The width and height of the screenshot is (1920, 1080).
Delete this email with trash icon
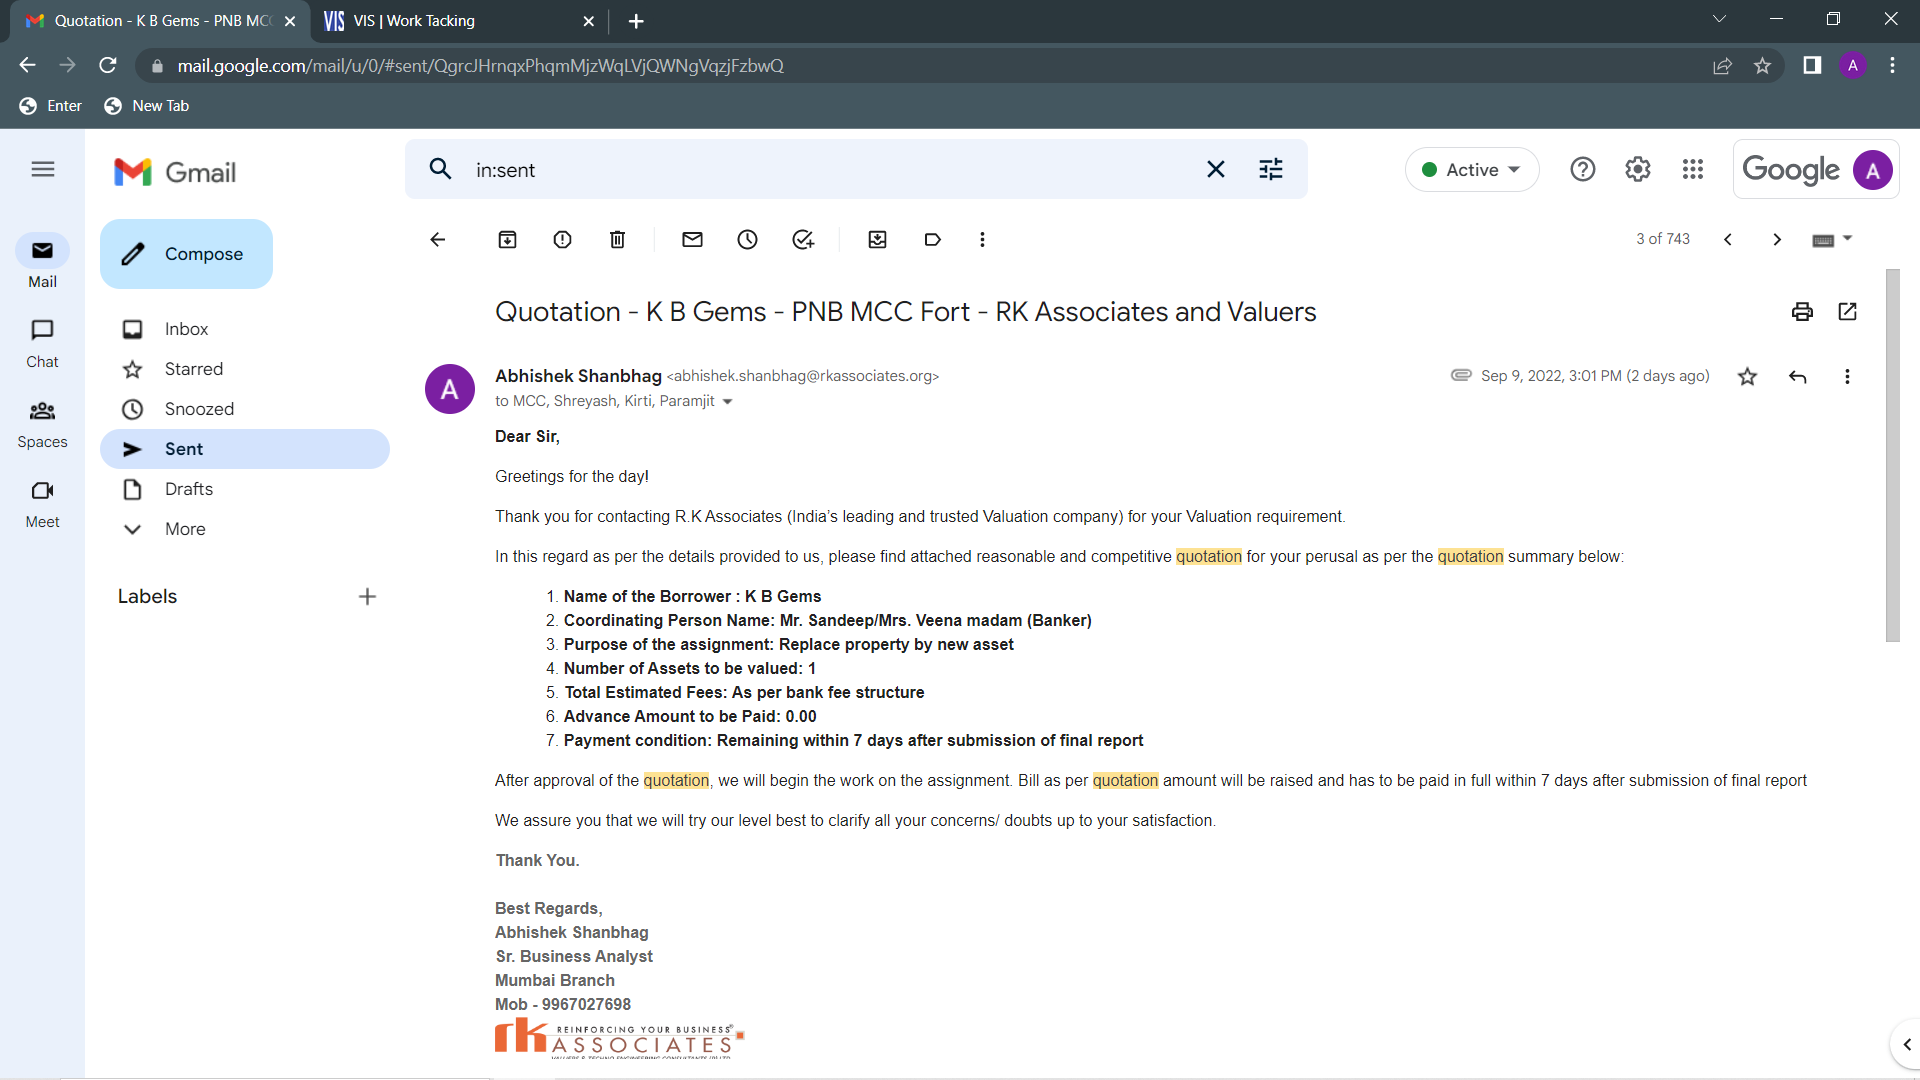coord(617,239)
